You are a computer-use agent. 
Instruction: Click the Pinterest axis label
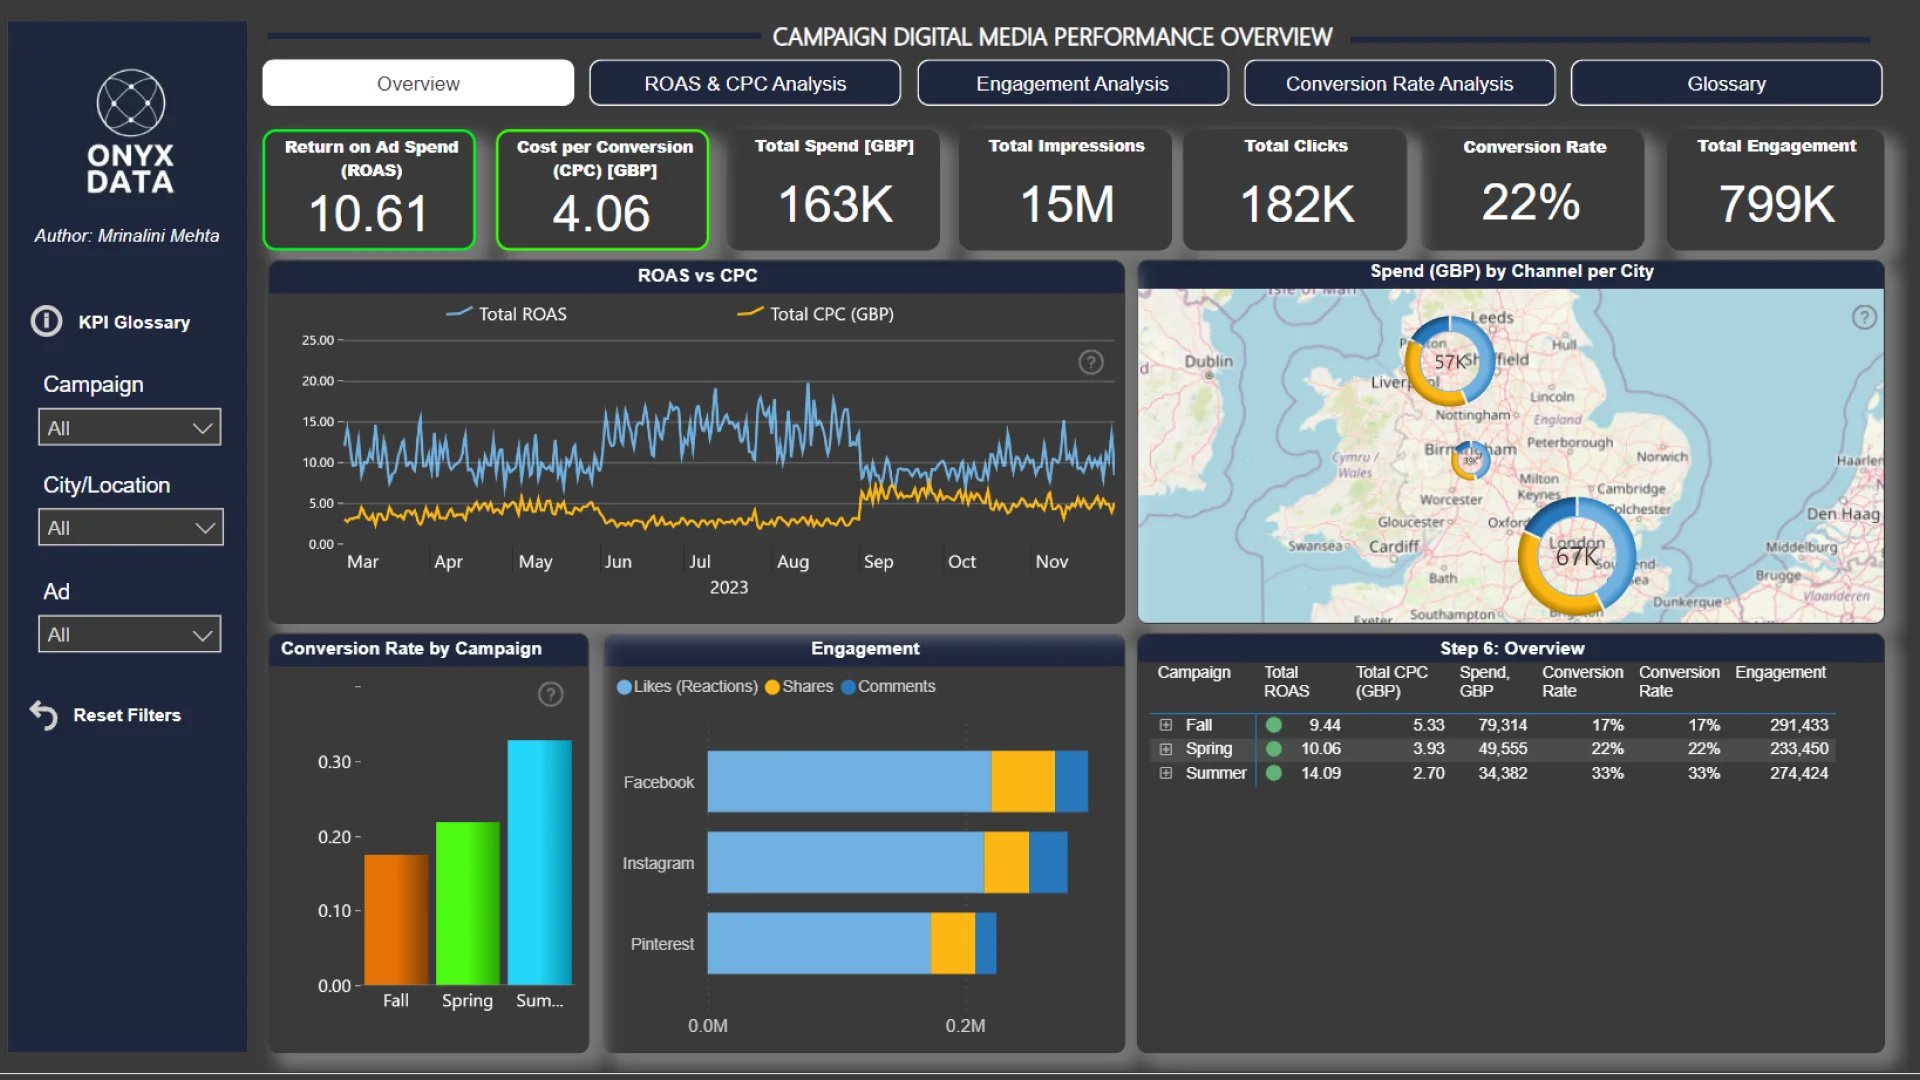coord(662,944)
